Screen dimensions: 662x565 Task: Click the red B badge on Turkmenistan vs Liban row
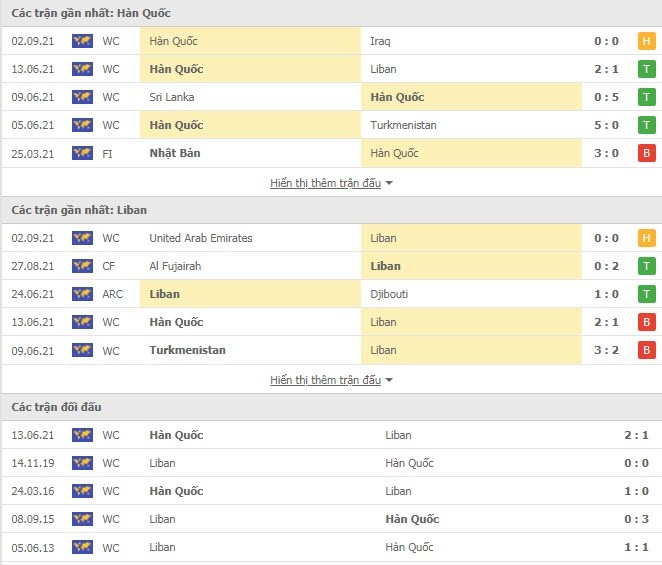click(x=646, y=350)
